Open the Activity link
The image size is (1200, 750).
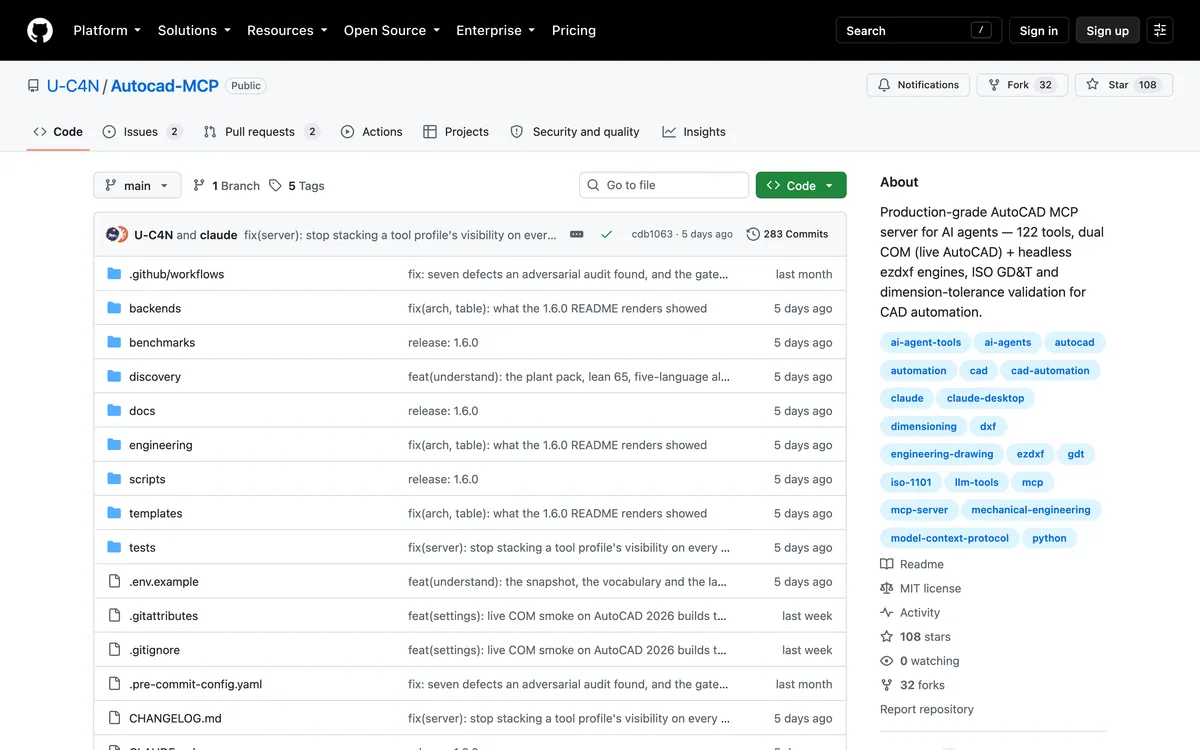tap(910, 613)
